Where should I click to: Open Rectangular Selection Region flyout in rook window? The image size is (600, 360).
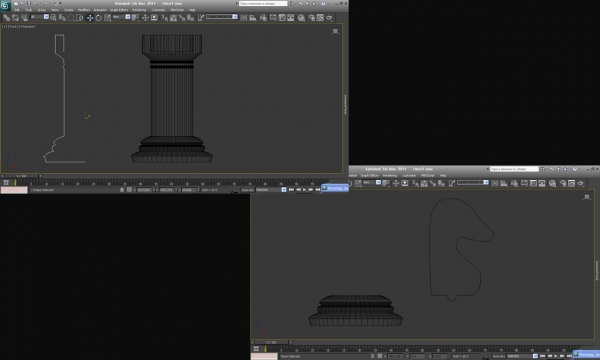(71, 18)
